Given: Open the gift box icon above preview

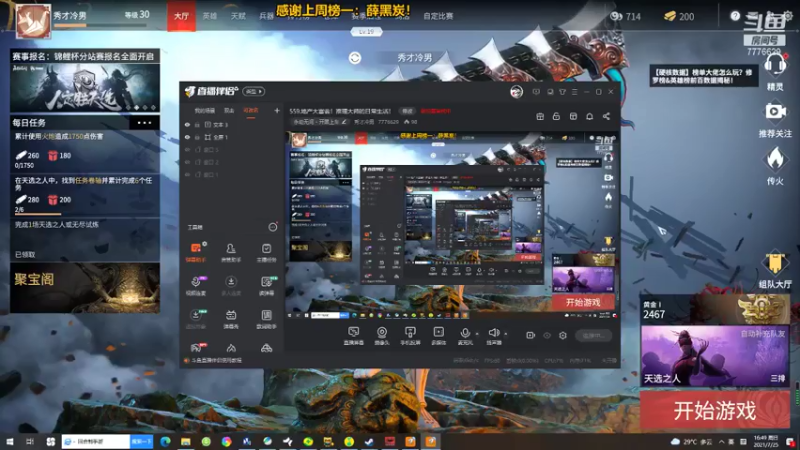Looking at the screenshot, I should click(x=540, y=116).
